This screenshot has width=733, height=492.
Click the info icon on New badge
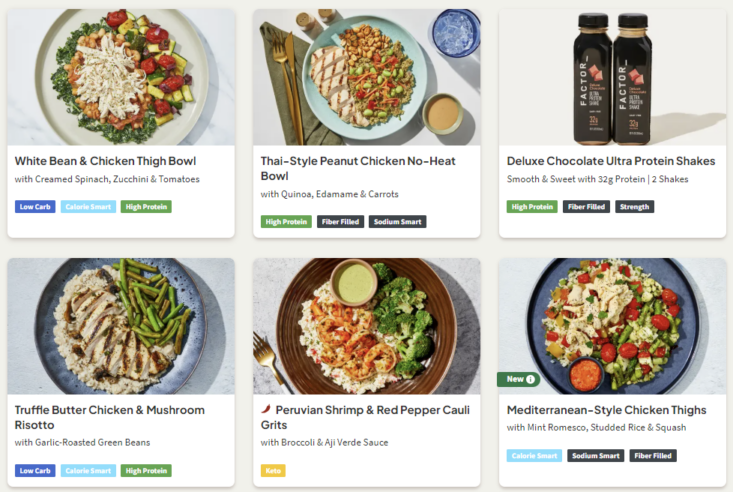[531, 379]
